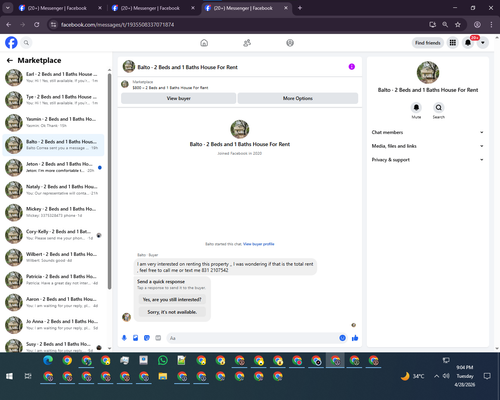Open the Earl conversation
The height and width of the screenshot is (400, 500).
pyautogui.click(x=53, y=77)
